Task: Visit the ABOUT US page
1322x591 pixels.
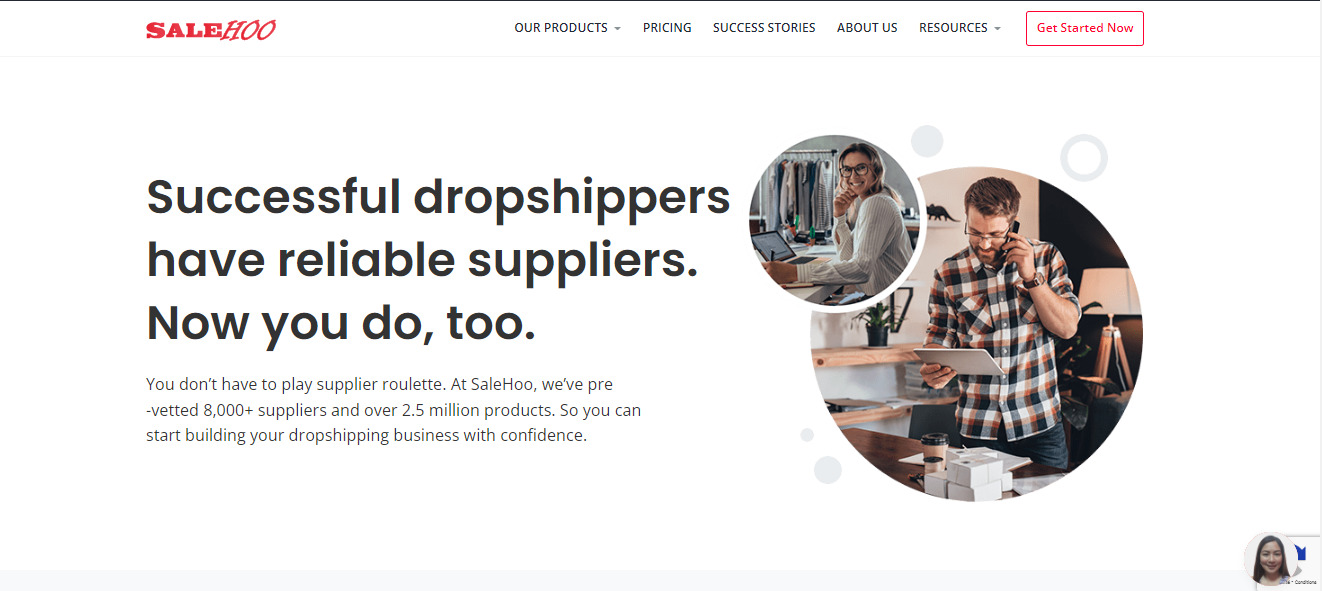Action: [867, 28]
